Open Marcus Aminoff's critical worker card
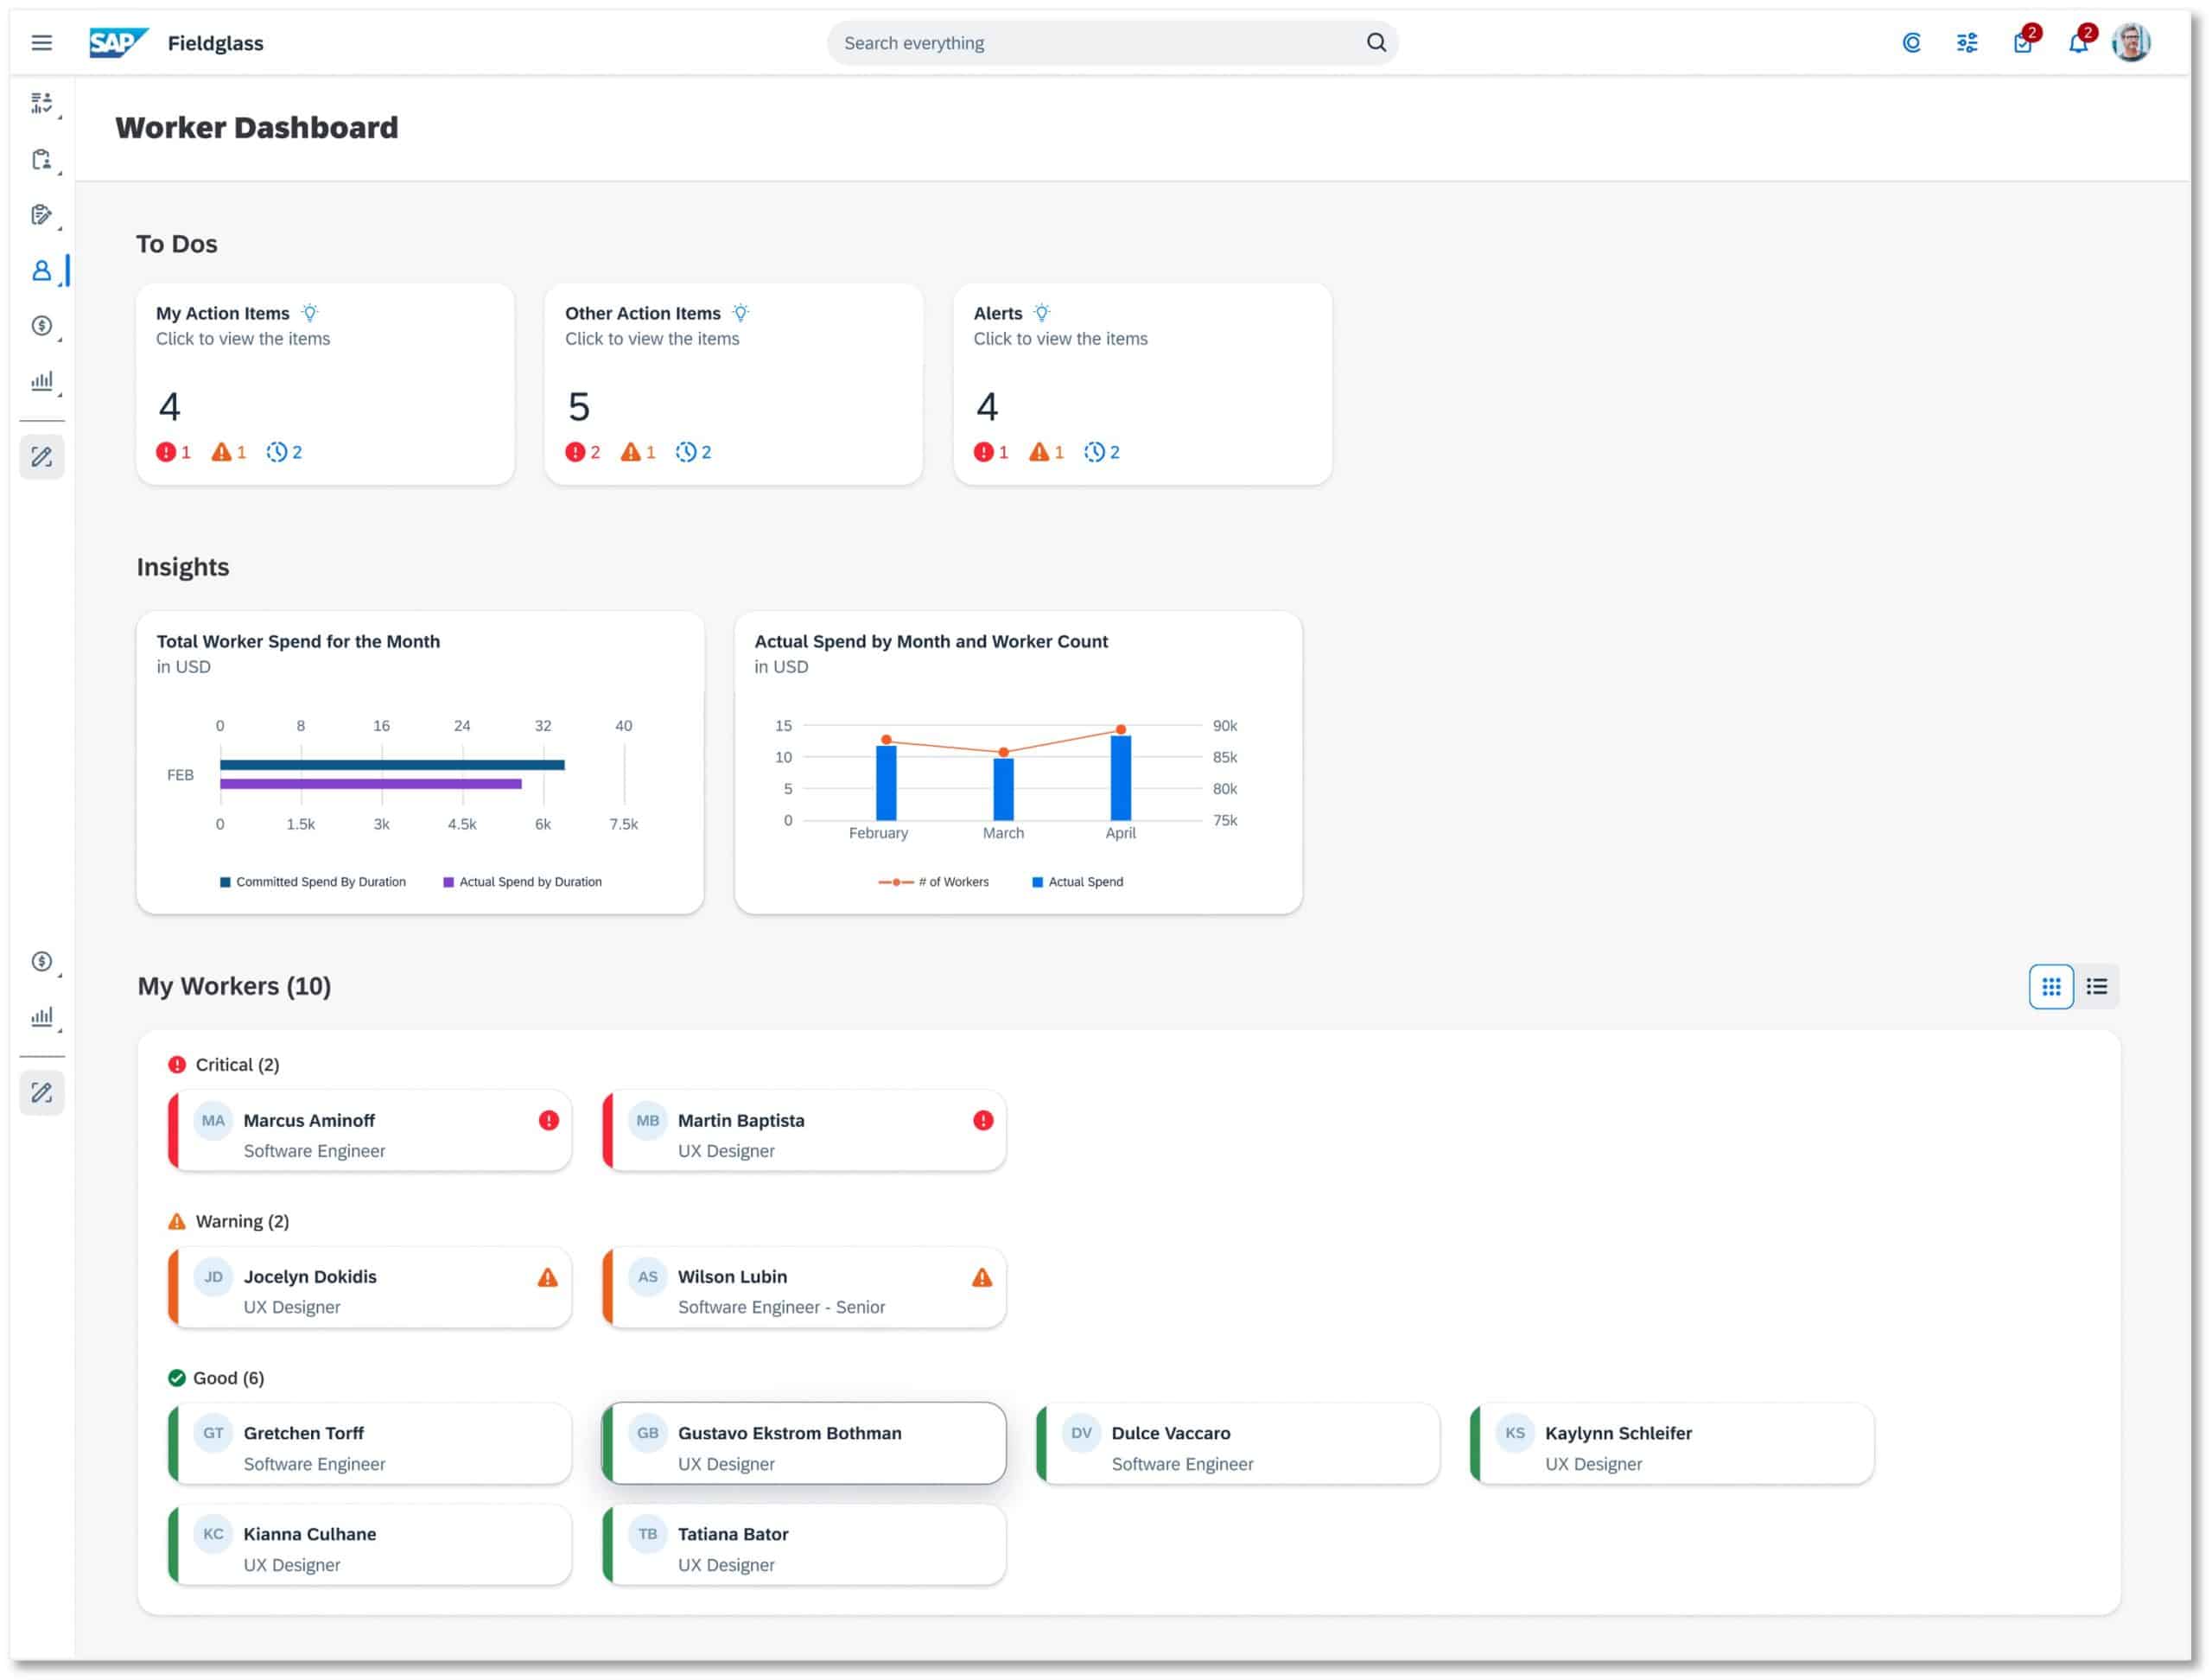 (x=368, y=1131)
